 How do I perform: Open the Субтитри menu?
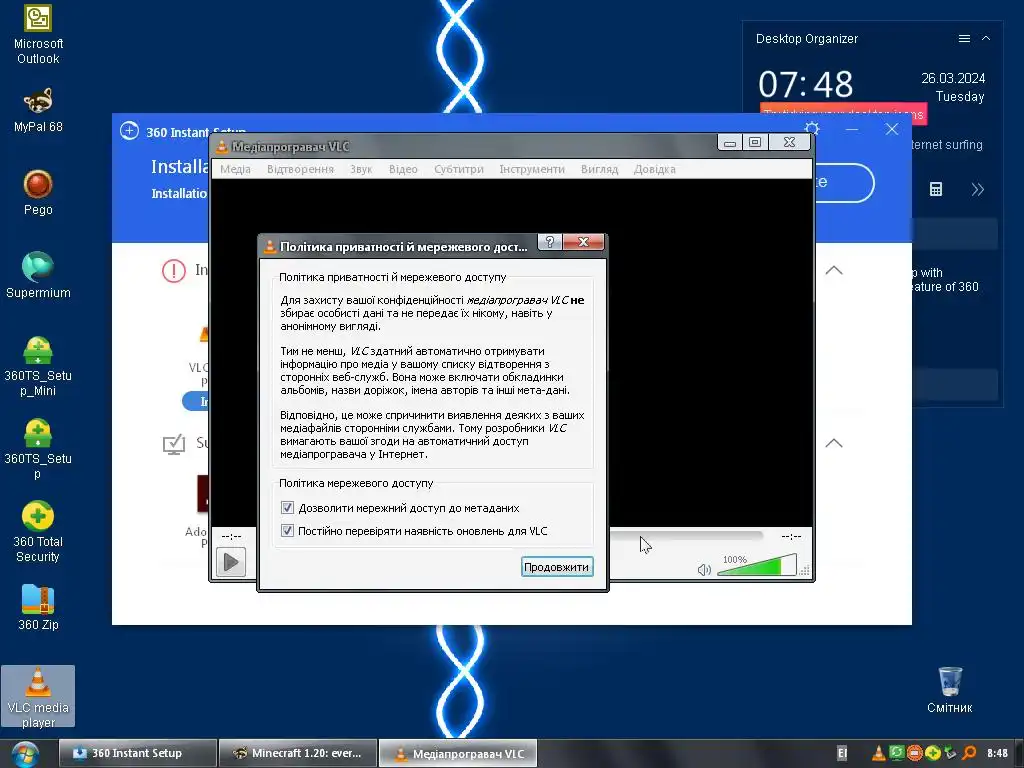coord(459,169)
